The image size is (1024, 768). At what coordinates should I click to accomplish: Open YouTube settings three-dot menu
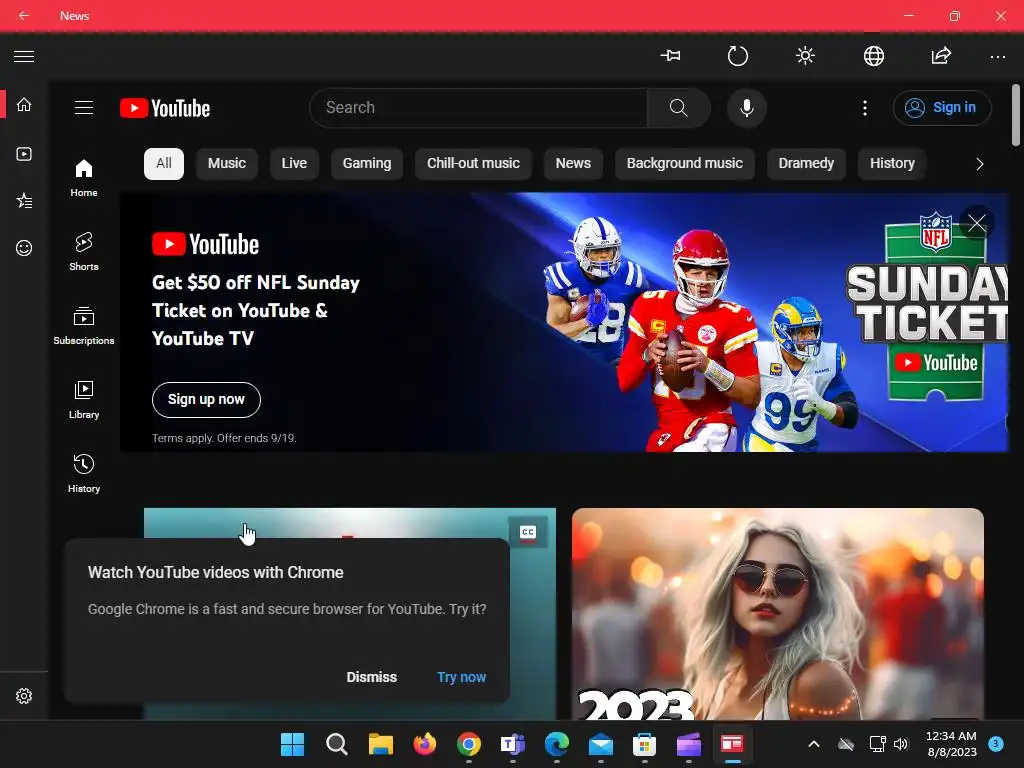pyautogui.click(x=865, y=108)
